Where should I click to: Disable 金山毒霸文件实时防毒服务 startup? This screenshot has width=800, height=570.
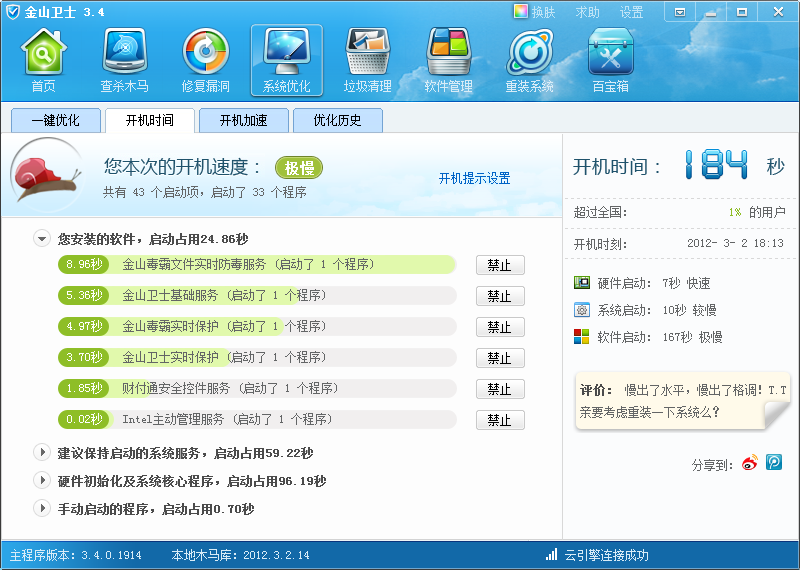[x=500, y=265]
